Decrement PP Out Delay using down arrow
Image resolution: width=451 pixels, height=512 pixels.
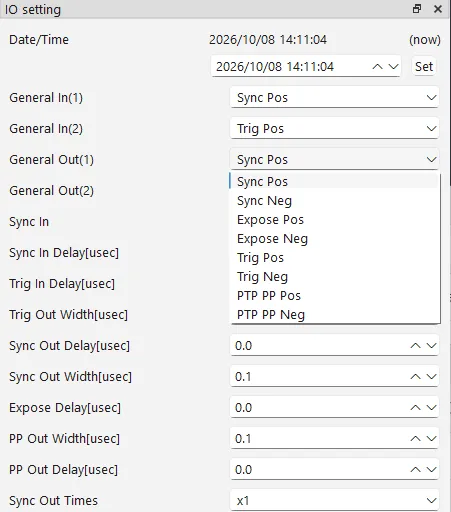pos(431,470)
